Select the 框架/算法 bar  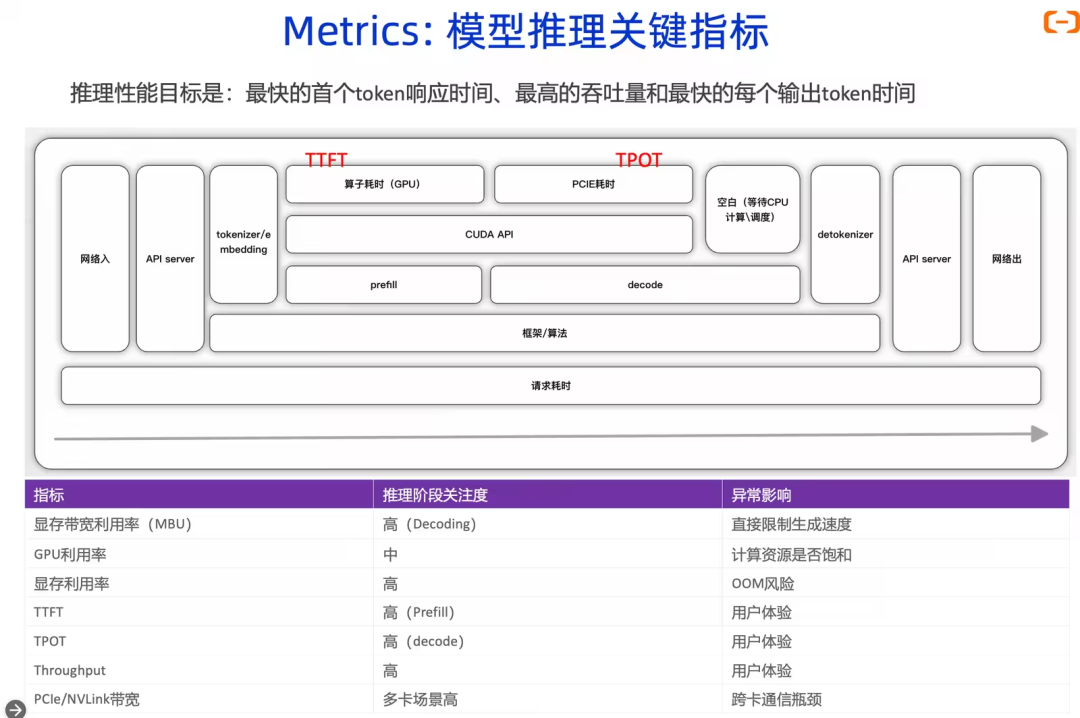(544, 333)
